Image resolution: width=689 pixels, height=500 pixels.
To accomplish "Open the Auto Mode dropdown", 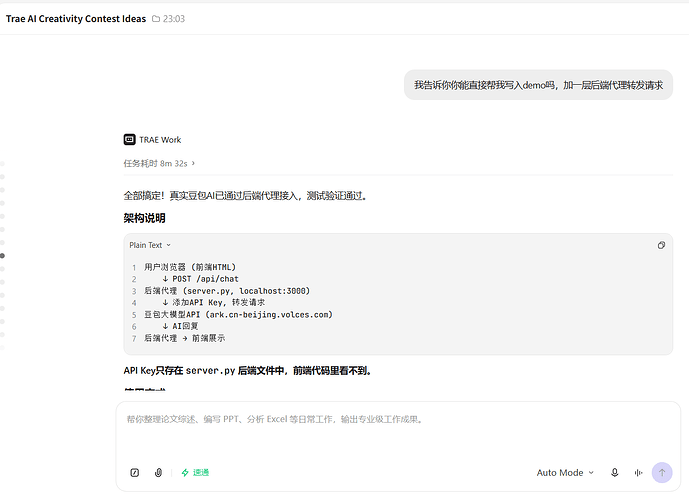I will click(x=565, y=473).
